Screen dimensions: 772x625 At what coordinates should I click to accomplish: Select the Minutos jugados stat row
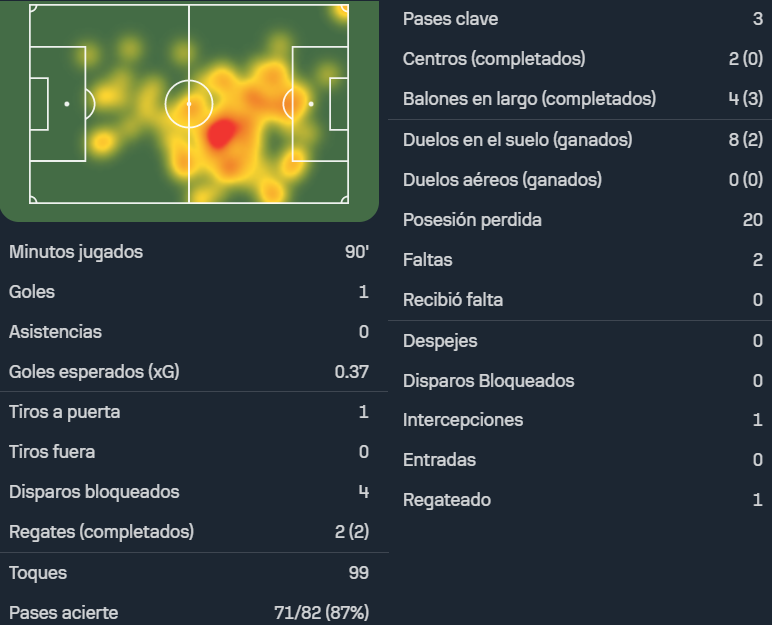click(x=189, y=252)
